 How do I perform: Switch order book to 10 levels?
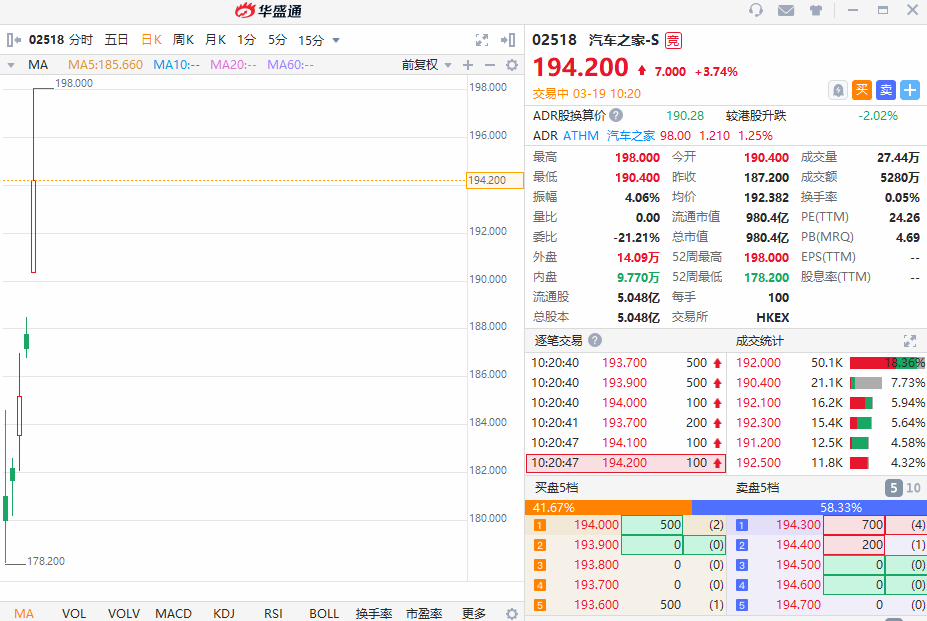(913, 488)
